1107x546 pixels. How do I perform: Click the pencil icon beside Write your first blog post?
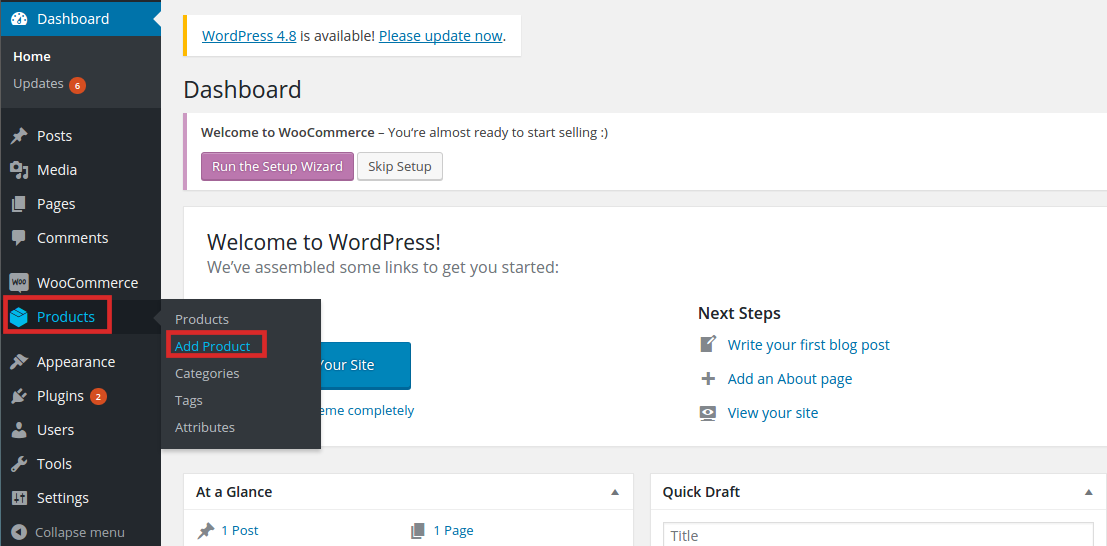click(x=708, y=344)
